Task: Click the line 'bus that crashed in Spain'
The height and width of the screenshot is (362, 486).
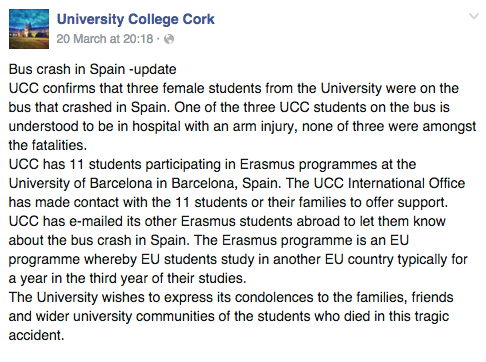Action: [229, 107]
